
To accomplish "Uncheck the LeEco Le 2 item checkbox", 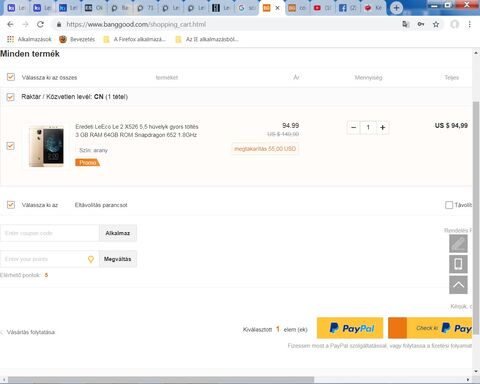I will (x=11, y=146).
